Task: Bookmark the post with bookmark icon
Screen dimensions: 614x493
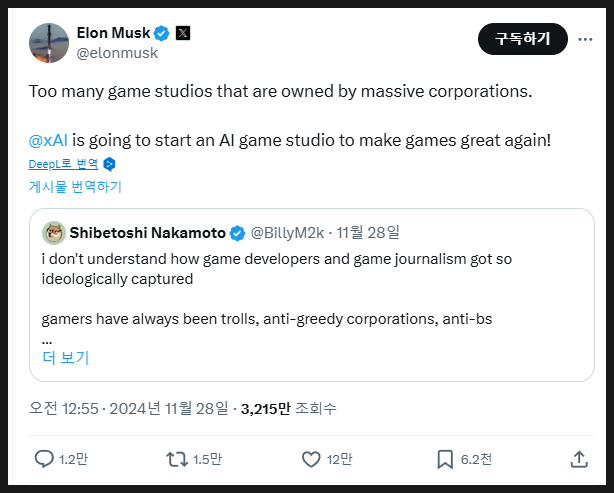Action: coord(445,459)
